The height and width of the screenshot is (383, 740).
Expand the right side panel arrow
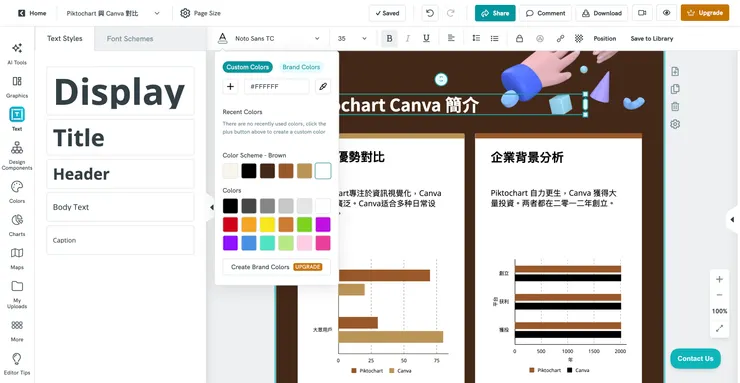coord(732,219)
